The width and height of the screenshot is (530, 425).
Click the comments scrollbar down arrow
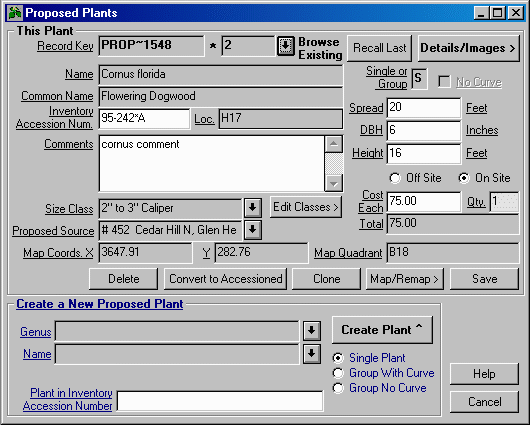pyautogui.click(x=334, y=184)
